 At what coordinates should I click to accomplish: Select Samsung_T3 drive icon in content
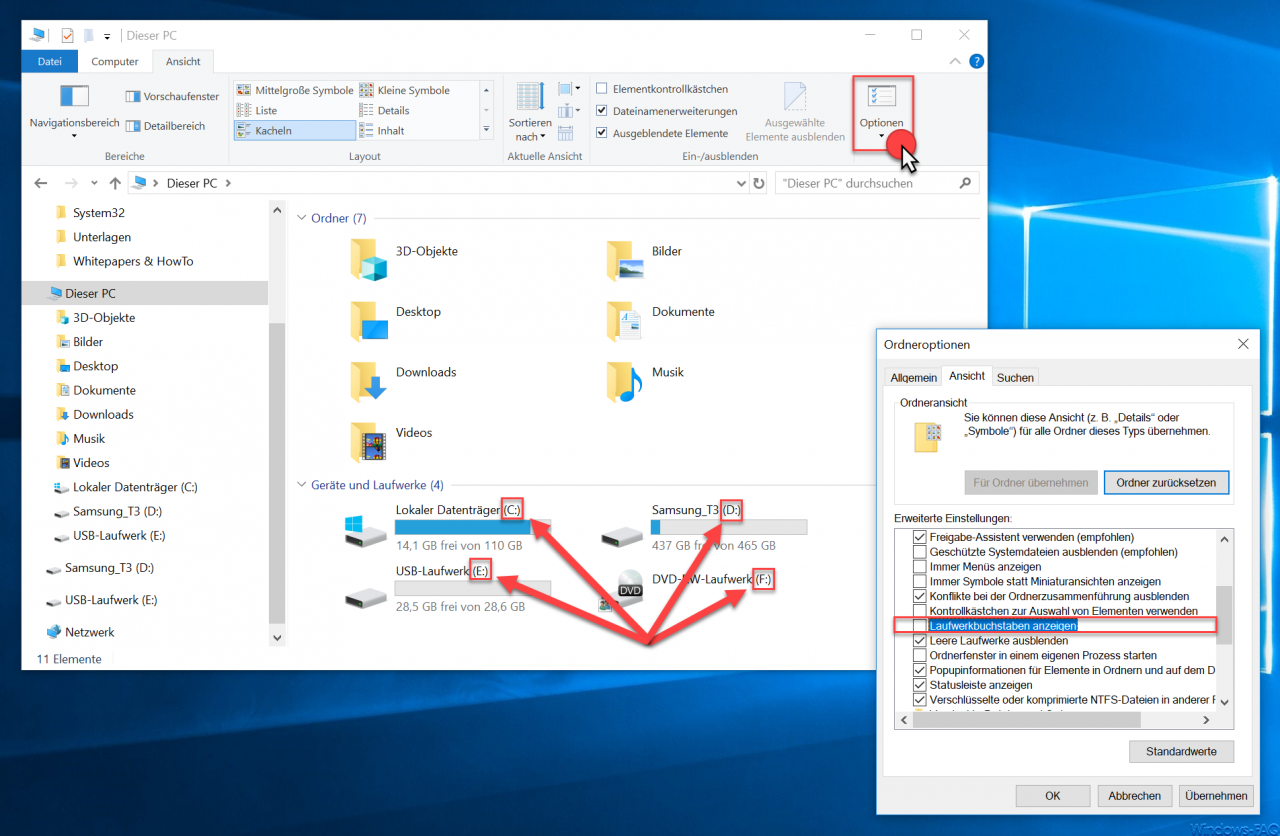click(622, 536)
